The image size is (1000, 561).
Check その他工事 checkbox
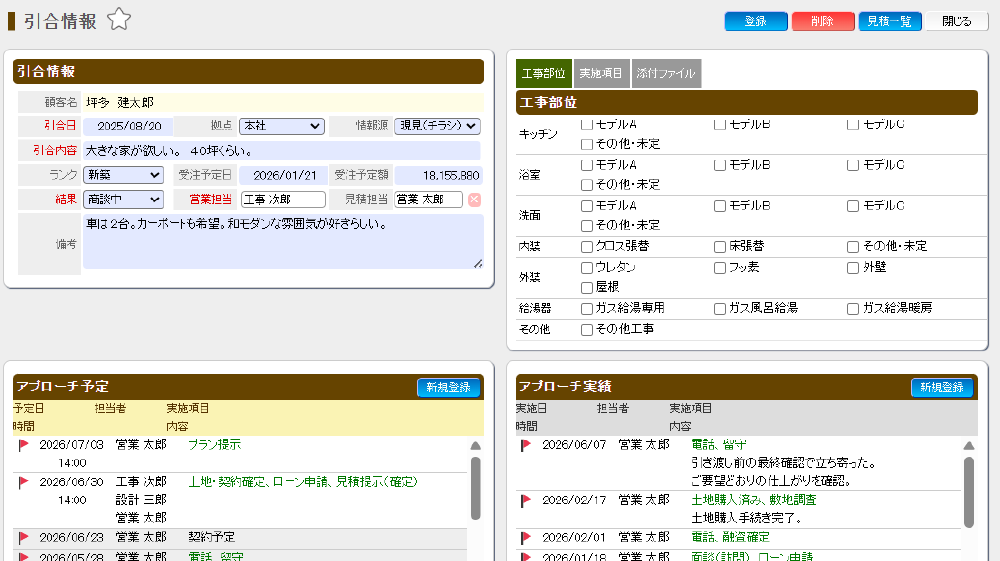(587, 330)
